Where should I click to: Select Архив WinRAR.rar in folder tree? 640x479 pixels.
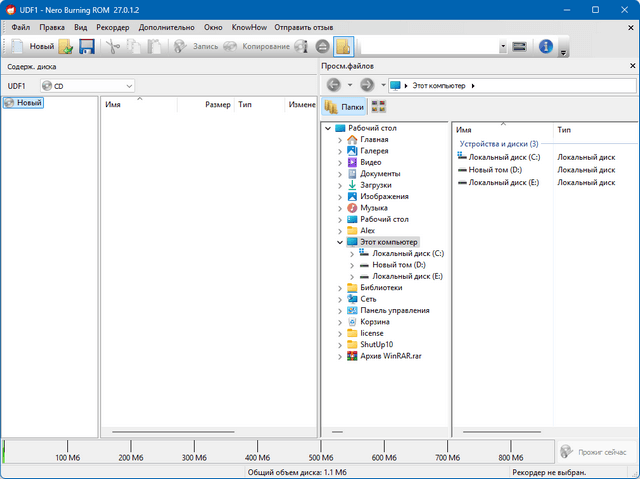pos(391,356)
